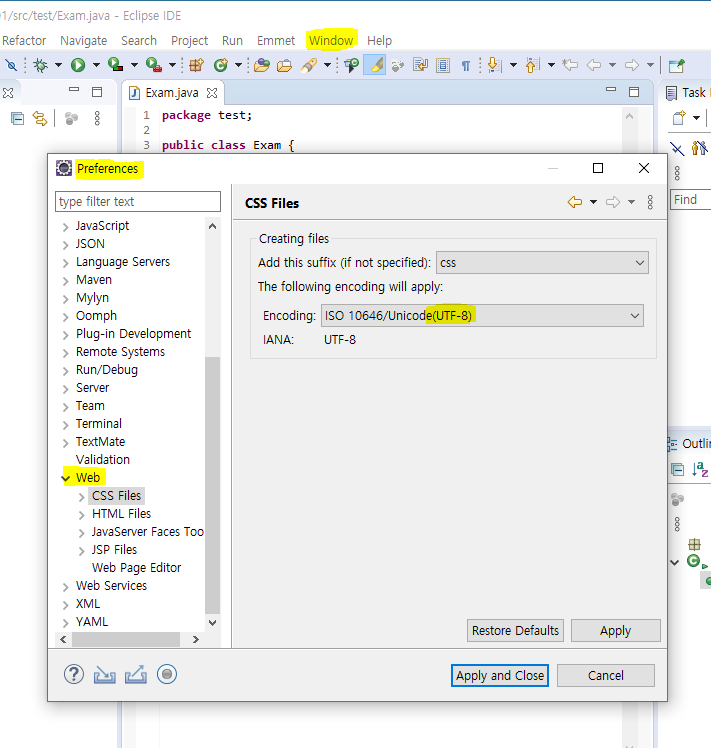The image size is (711, 748).
Task: Click the Apply button
Action: [616, 631]
